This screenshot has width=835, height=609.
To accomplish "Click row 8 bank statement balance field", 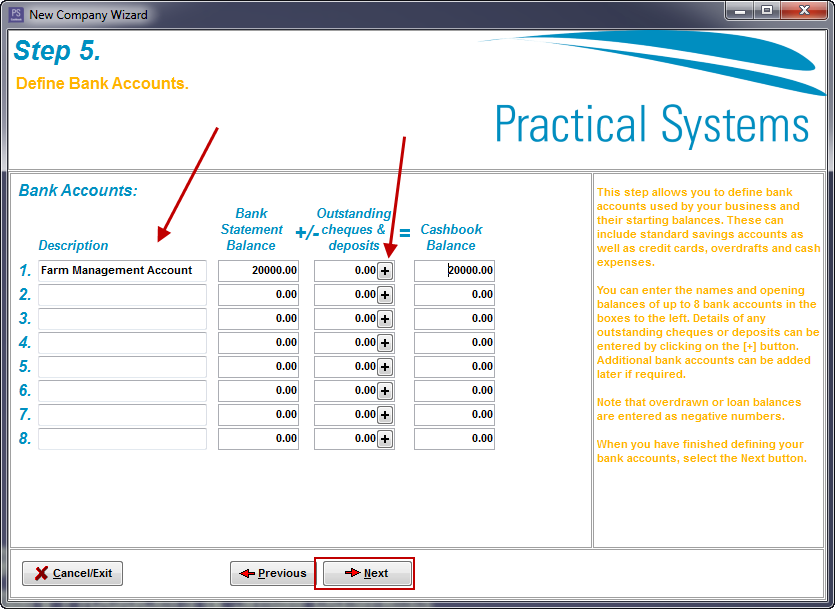I will point(258,439).
